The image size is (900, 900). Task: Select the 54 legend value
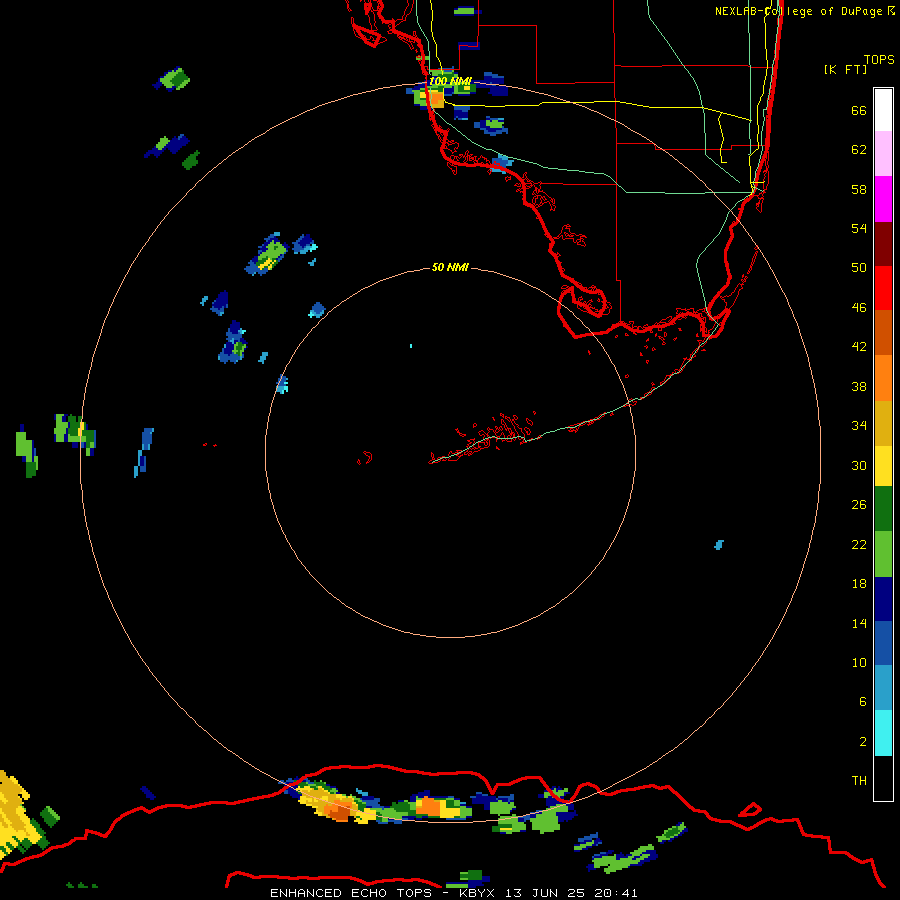859,228
